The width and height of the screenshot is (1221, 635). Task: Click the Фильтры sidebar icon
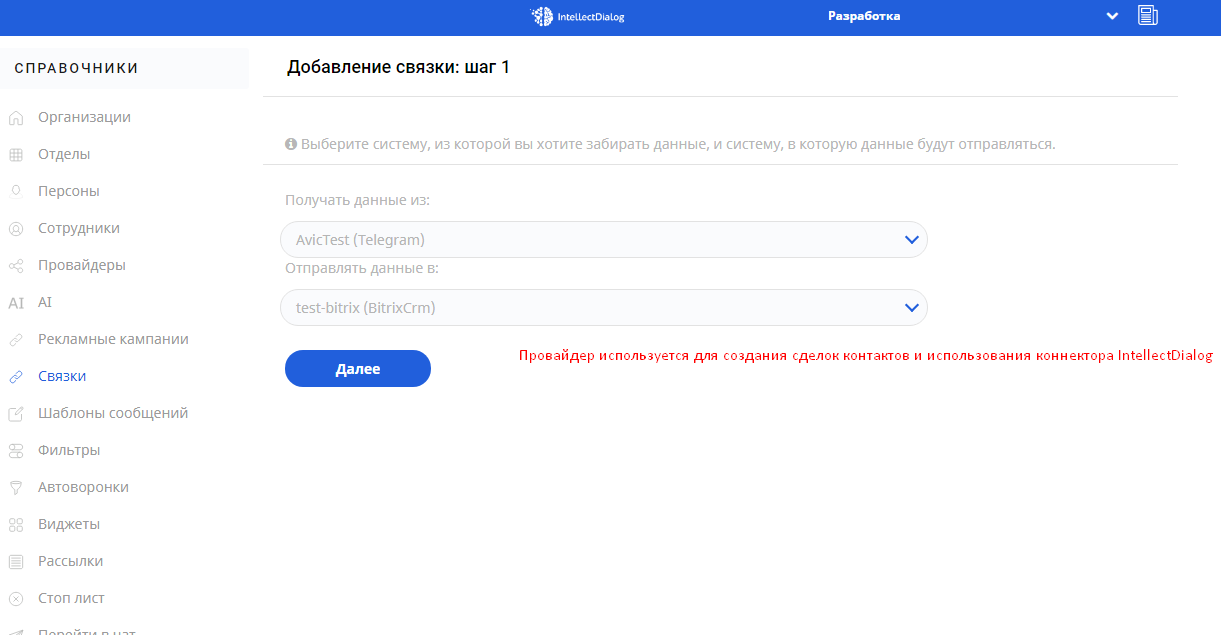point(16,451)
